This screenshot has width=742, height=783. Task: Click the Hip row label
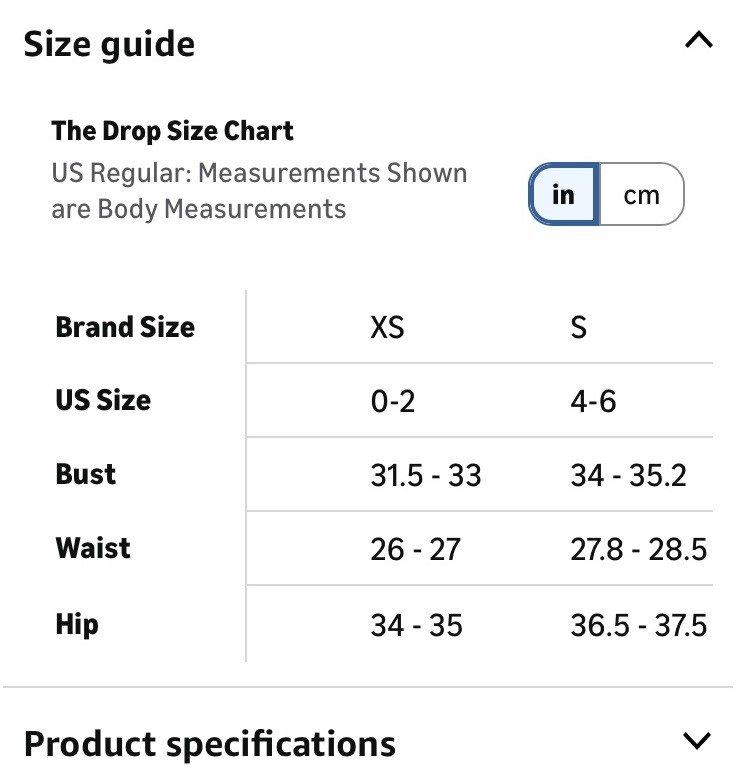coord(77,625)
